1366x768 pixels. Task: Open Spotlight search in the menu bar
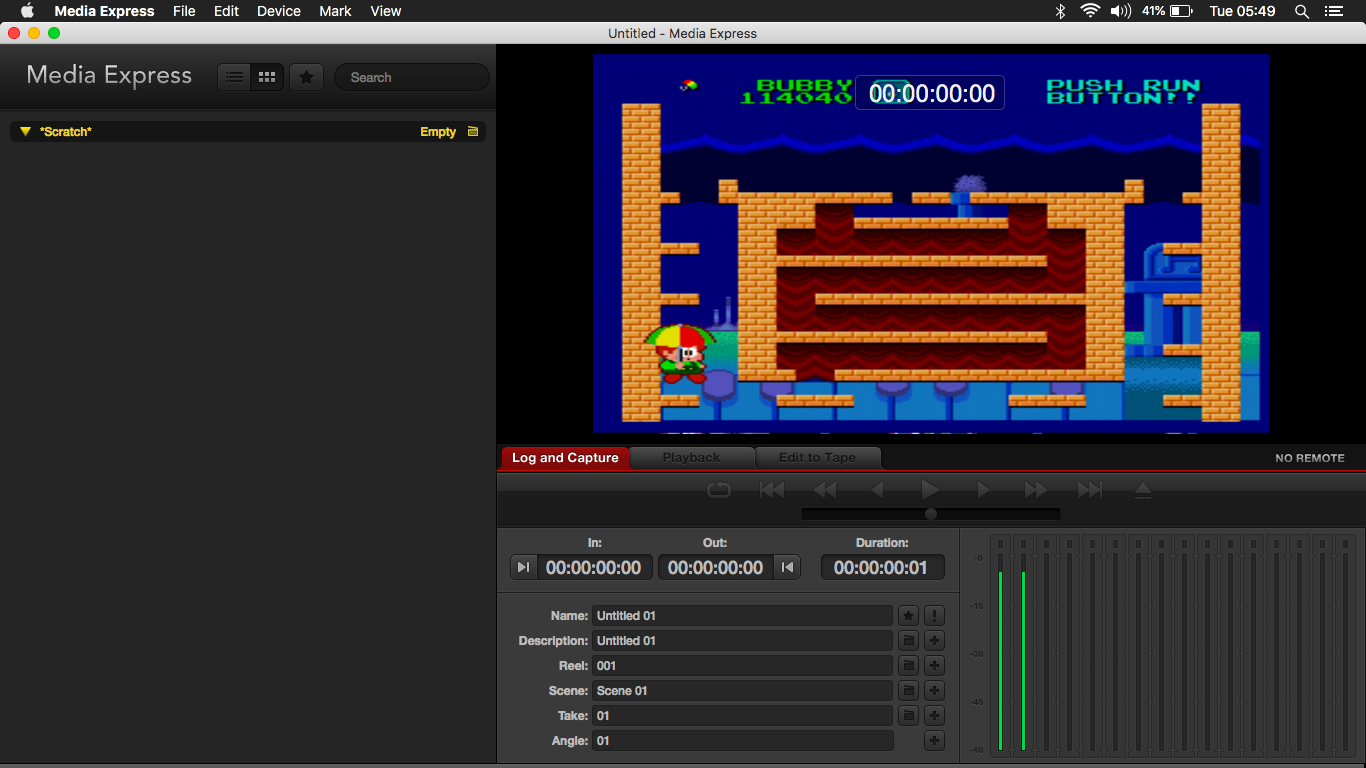1302,11
